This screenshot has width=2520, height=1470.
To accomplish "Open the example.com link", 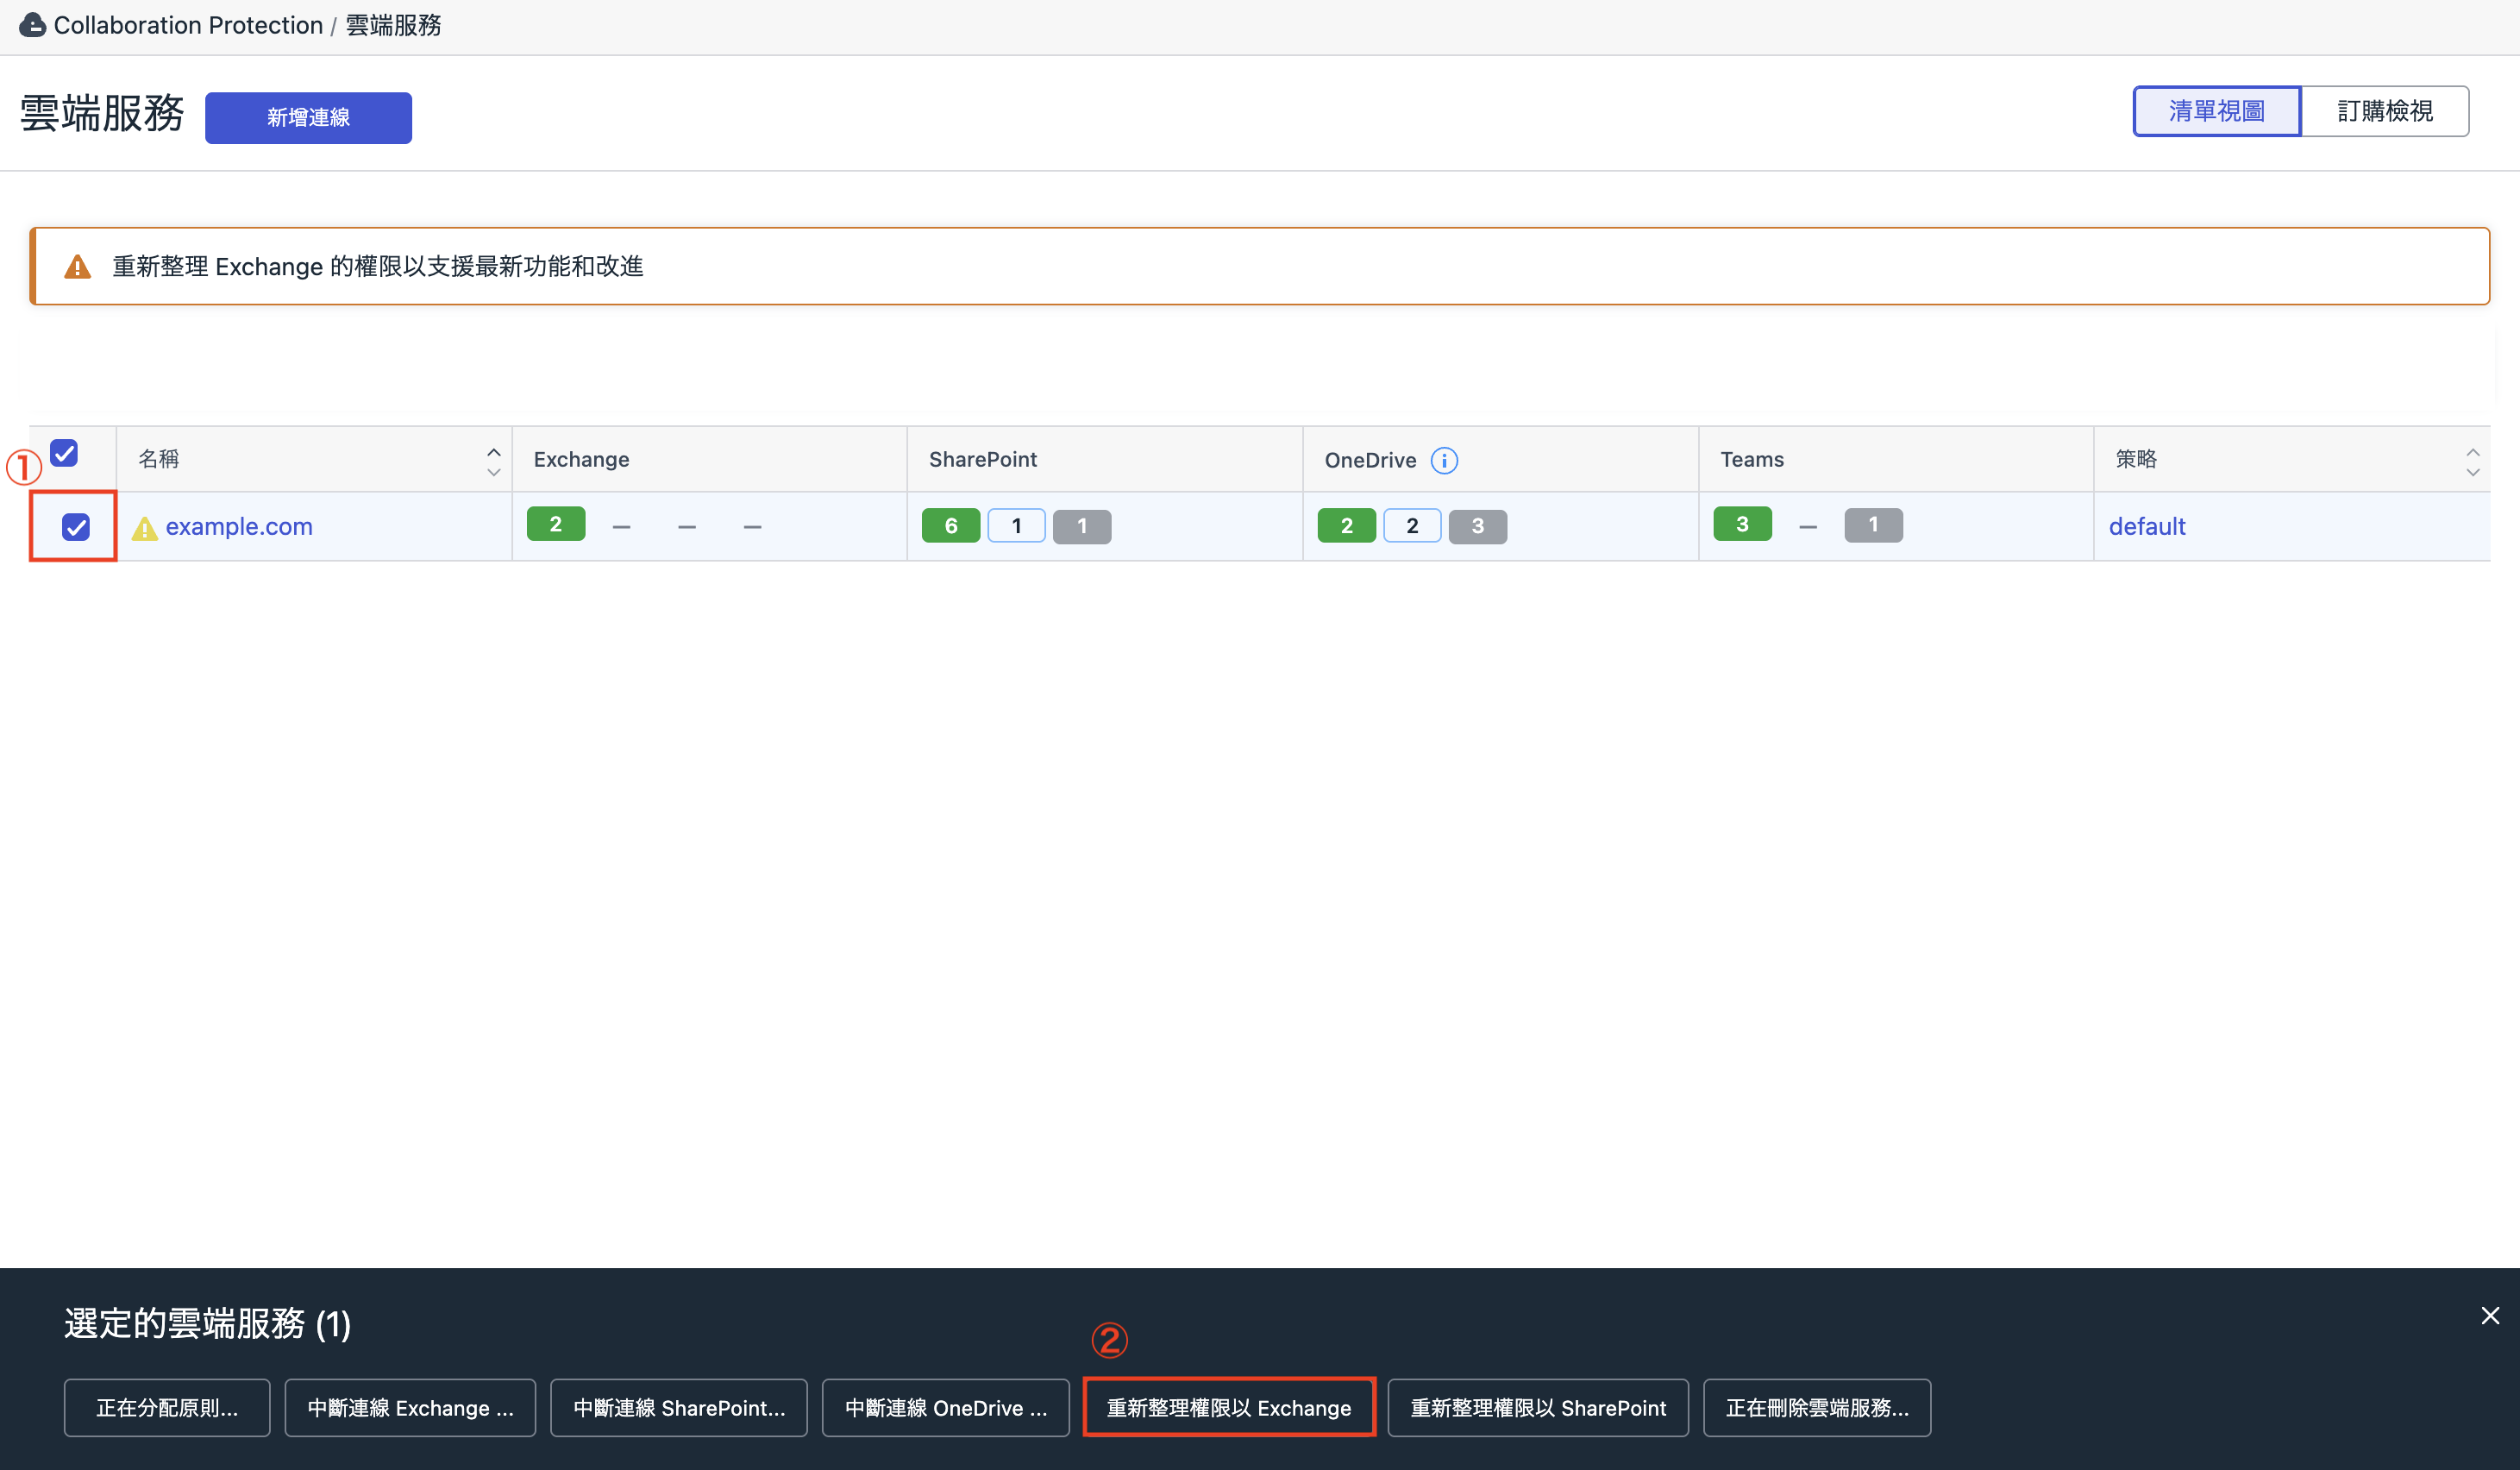I will point(239,527).
